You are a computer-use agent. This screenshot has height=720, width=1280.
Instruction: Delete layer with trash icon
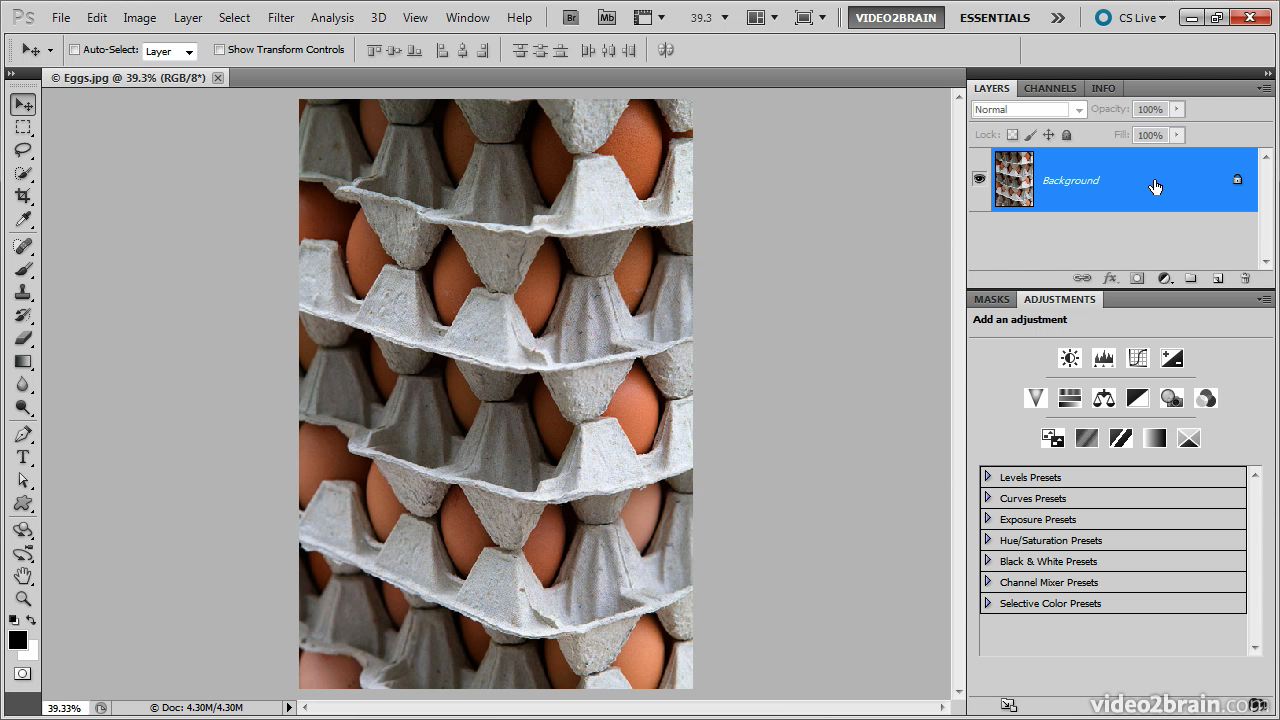pyautogui.click(x=1245, y=278)
